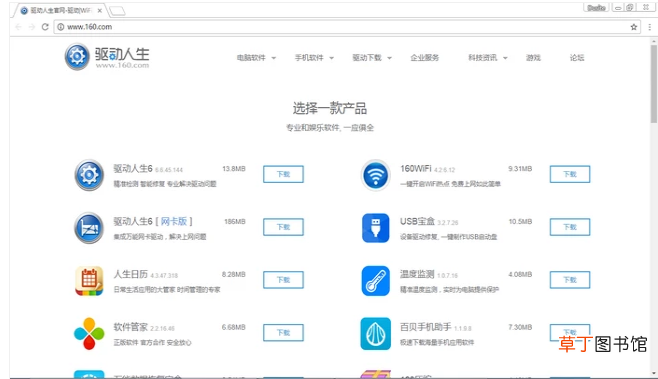658x379 pixels.
Task: Click the 软件管家 colorful petals icon
Action: pos(89,334)
